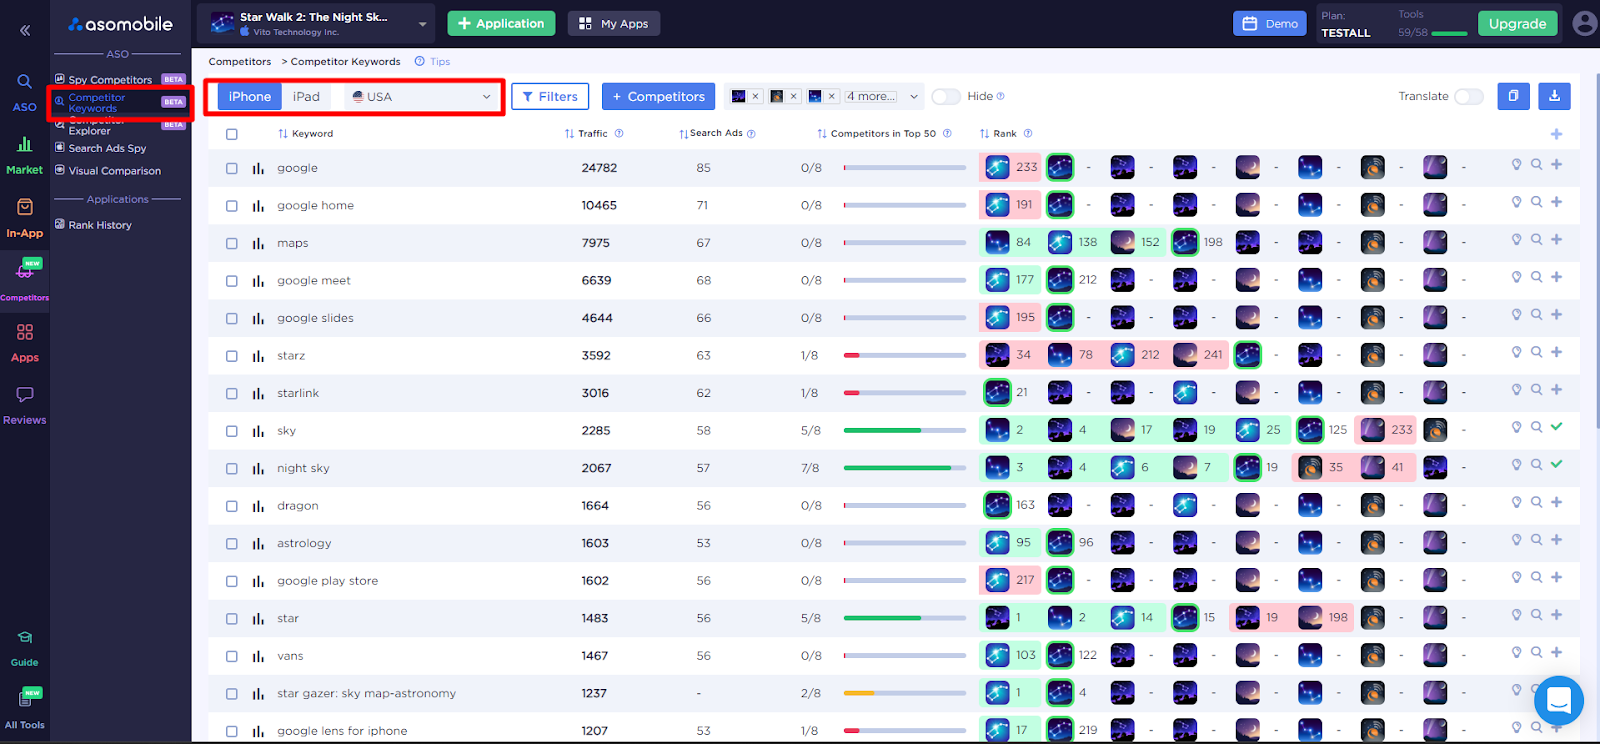Image resolution: width=1600 pixels, height=744 pixels.
Task: Click sky row competitors progress bar
Action: 905,431
